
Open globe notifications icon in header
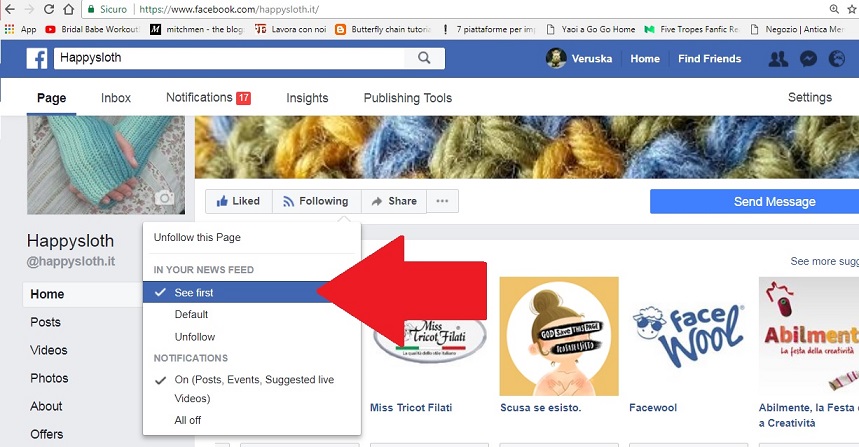click(x=837, y=59)
